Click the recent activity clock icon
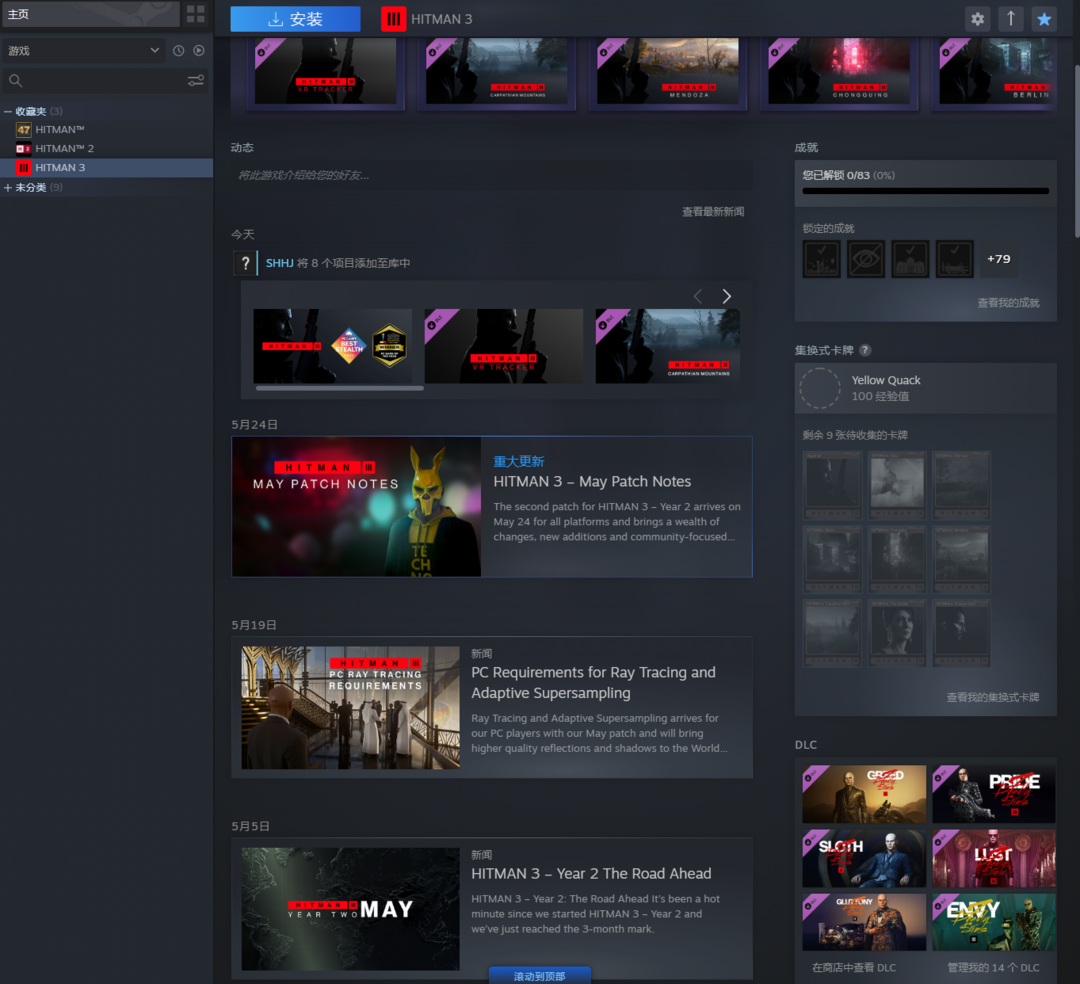 tap(178, 51)
